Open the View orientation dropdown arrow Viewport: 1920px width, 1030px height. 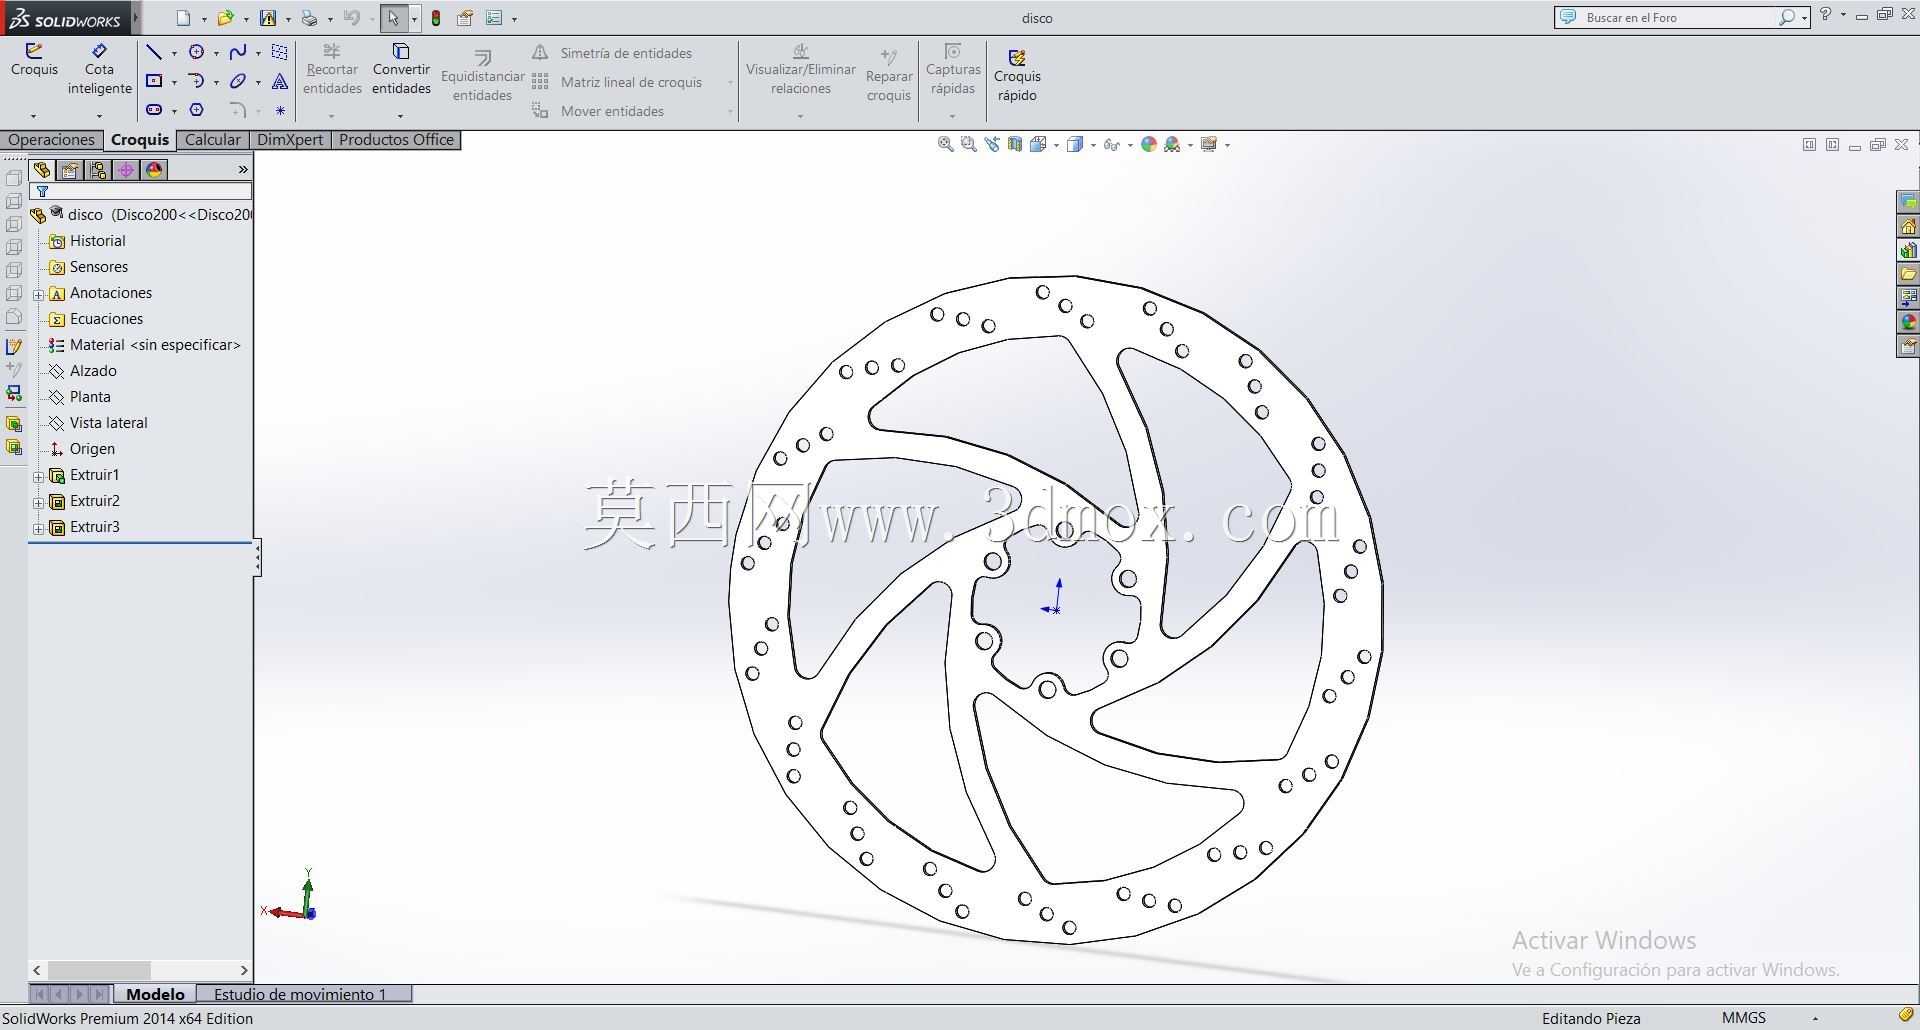1056,145
